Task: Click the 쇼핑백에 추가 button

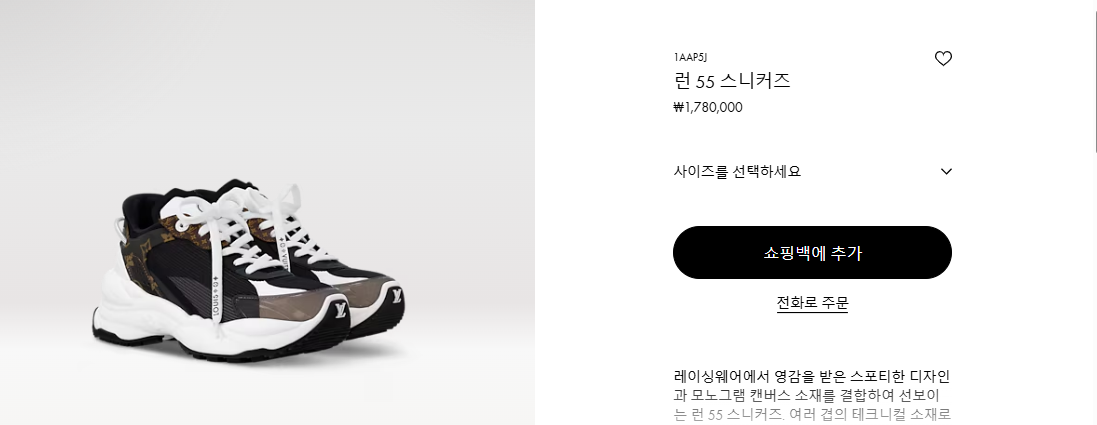Action: tap(812, 253)
